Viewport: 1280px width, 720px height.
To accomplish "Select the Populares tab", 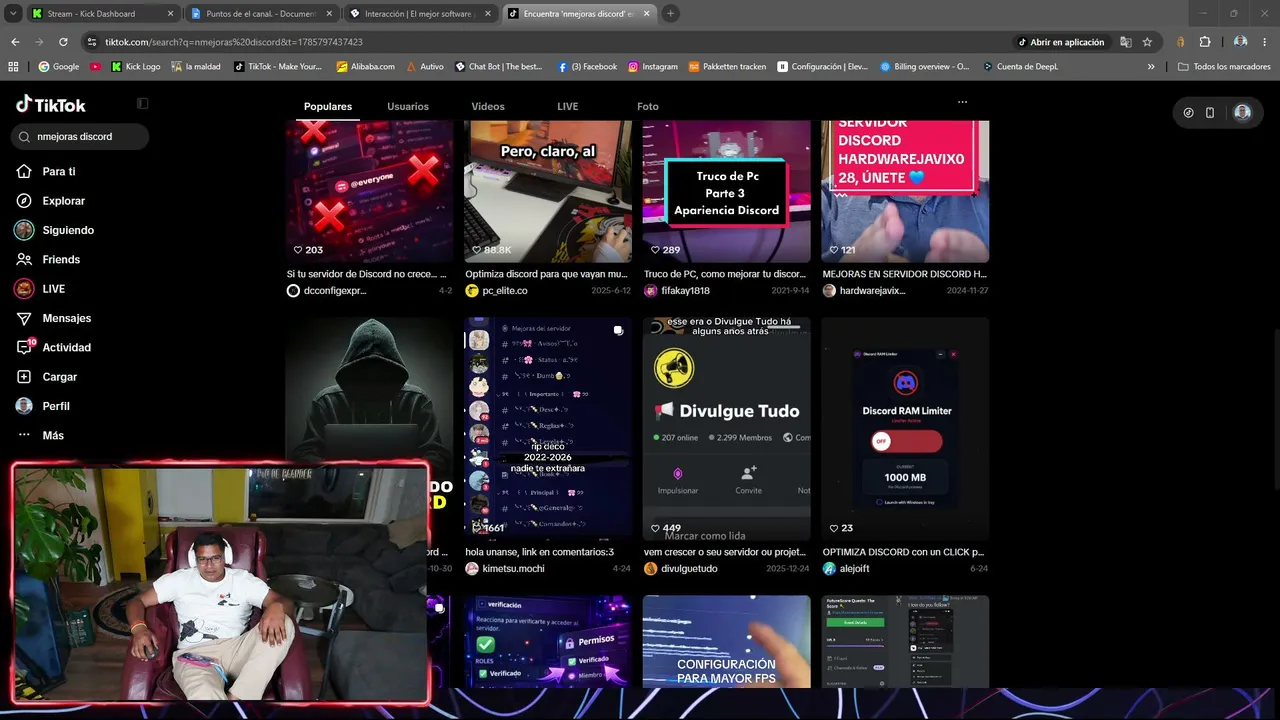I will [x=328, y=106].
